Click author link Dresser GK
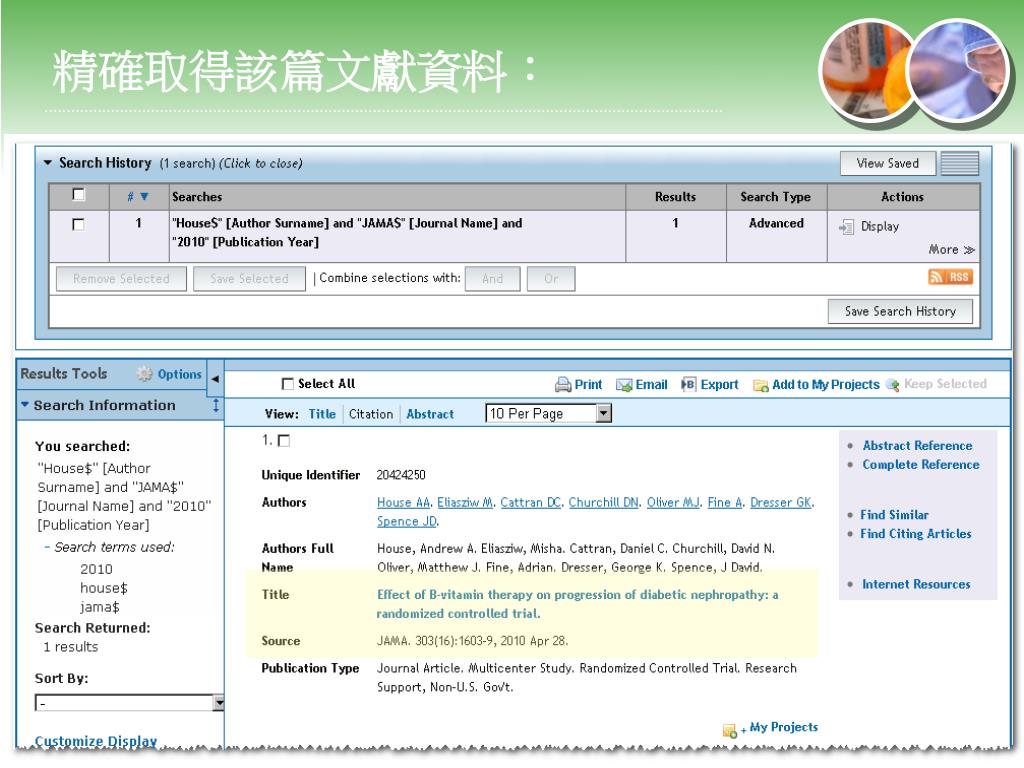Viewport: 1024px width, 768px height. tap(781, 502)
